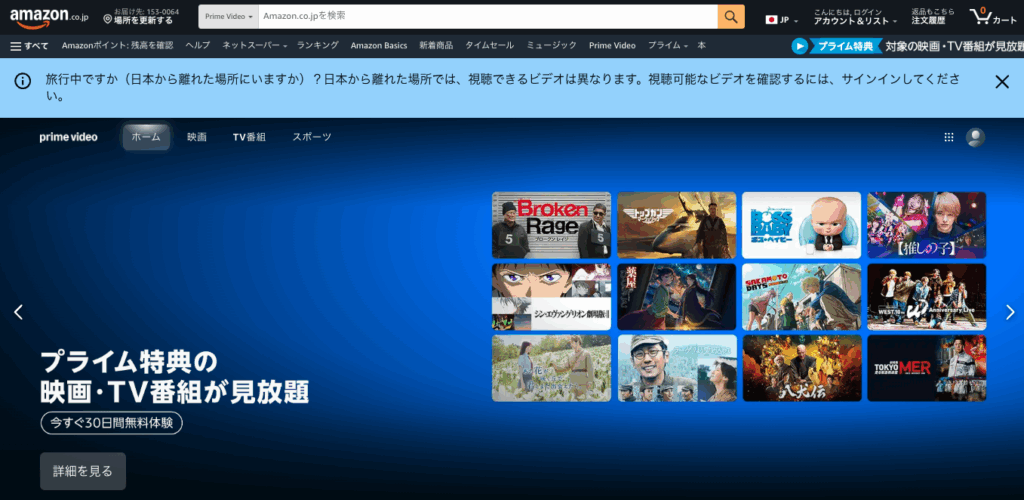Dismiss the travel notice banner

click(1002, 82)
